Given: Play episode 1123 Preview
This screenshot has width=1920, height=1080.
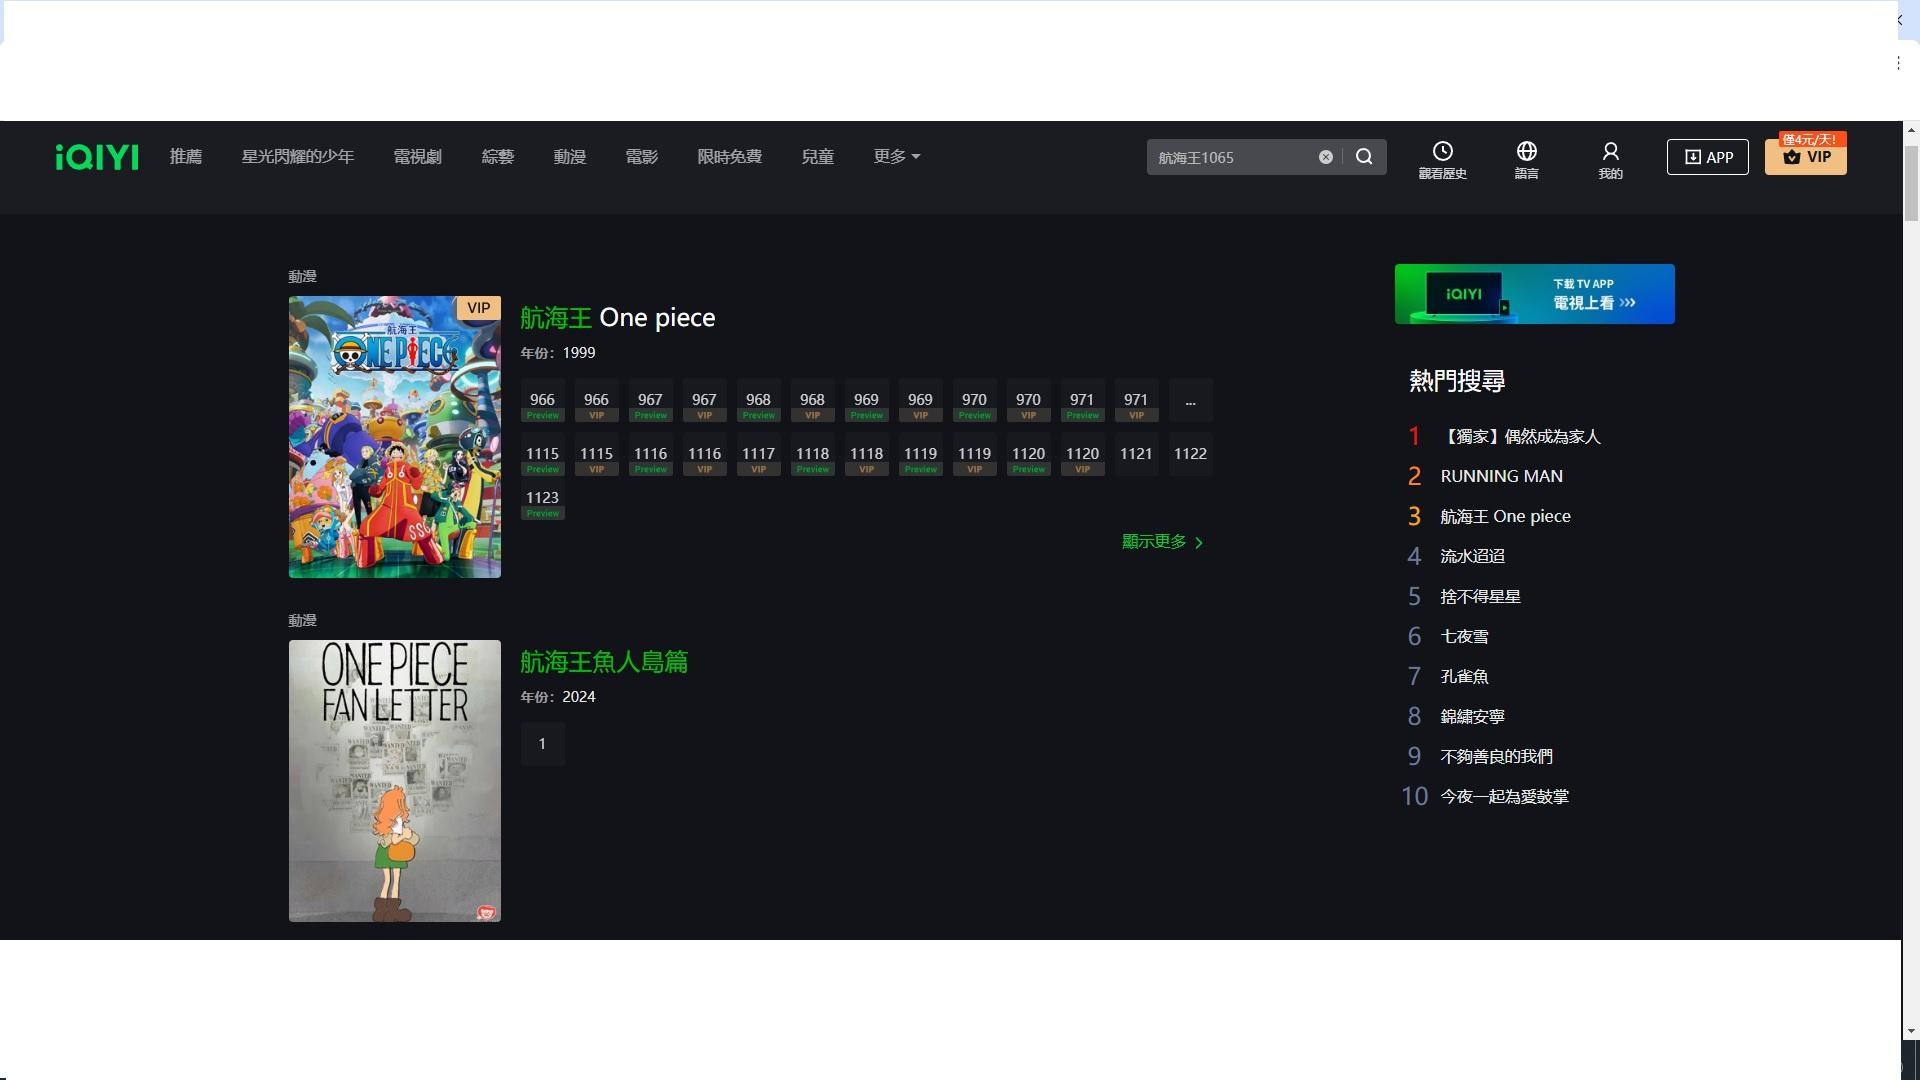Looking at the screenshot, I should [x=543, y=499].
